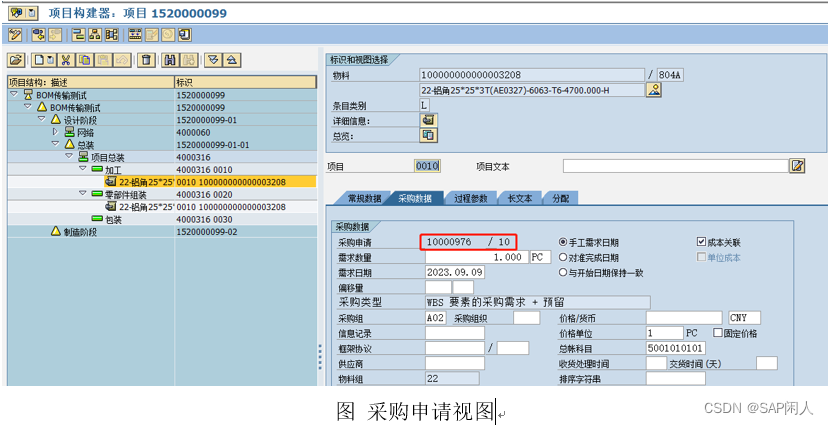Click the 供应商 input field
The width and height of the screenshot is (829, 425).
(455, 364)
